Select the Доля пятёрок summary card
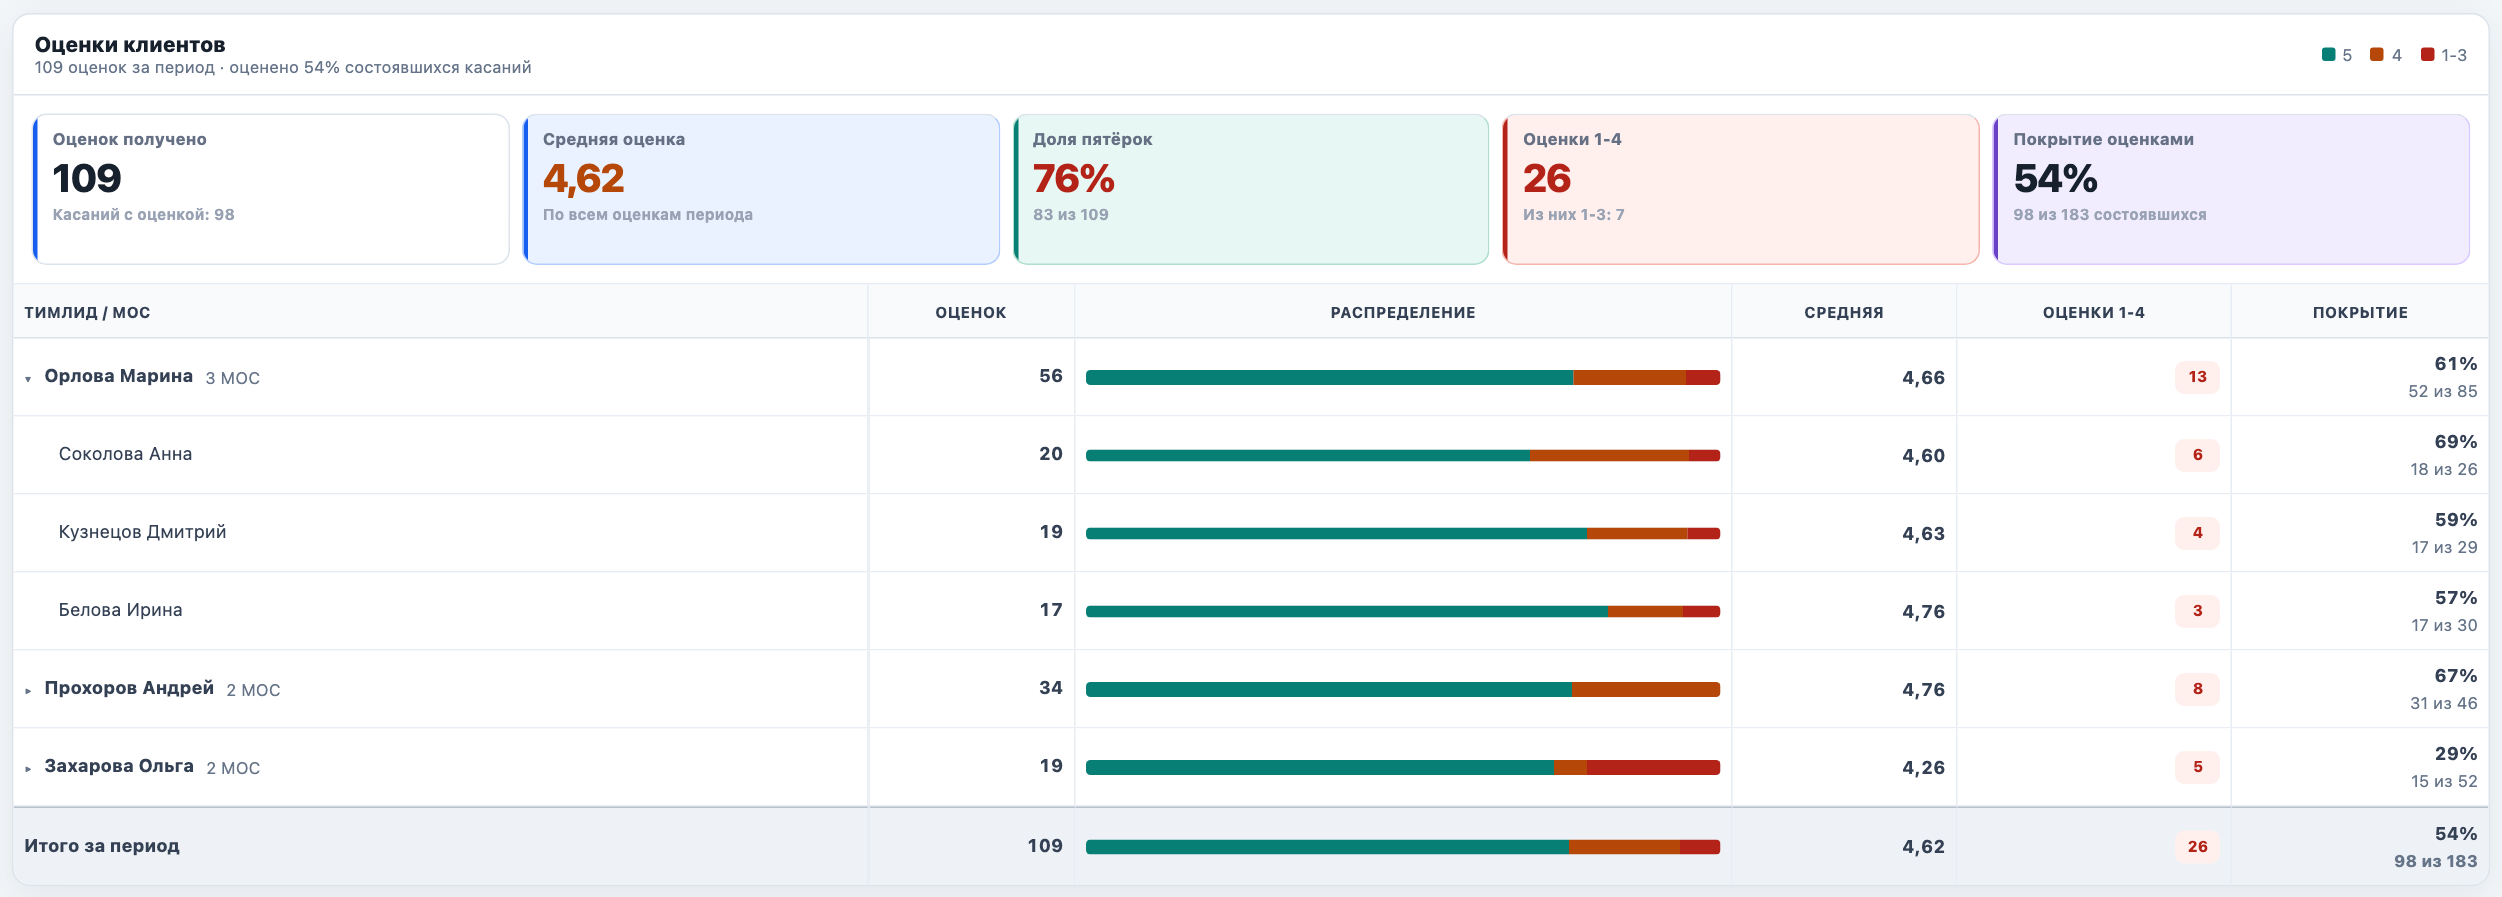The height and width of the screenshot is (897, 2502). point(1251,189)
